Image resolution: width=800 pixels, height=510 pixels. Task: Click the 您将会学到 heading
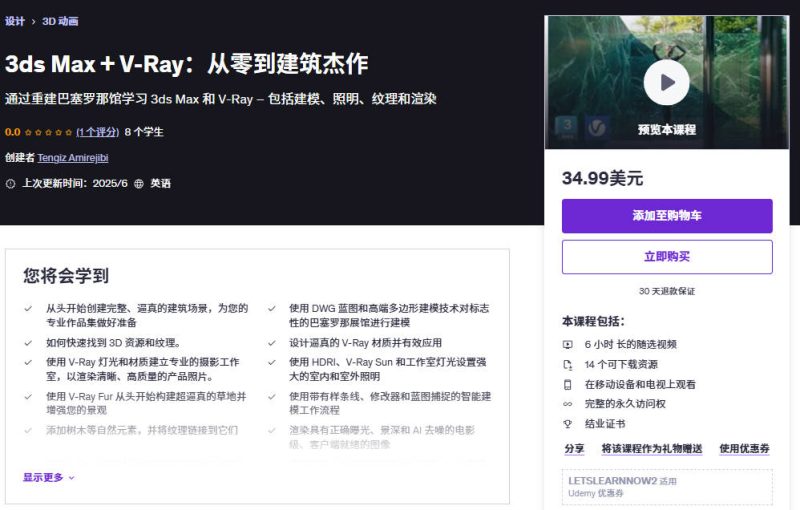pyautogui.click(x=66, y=275)
